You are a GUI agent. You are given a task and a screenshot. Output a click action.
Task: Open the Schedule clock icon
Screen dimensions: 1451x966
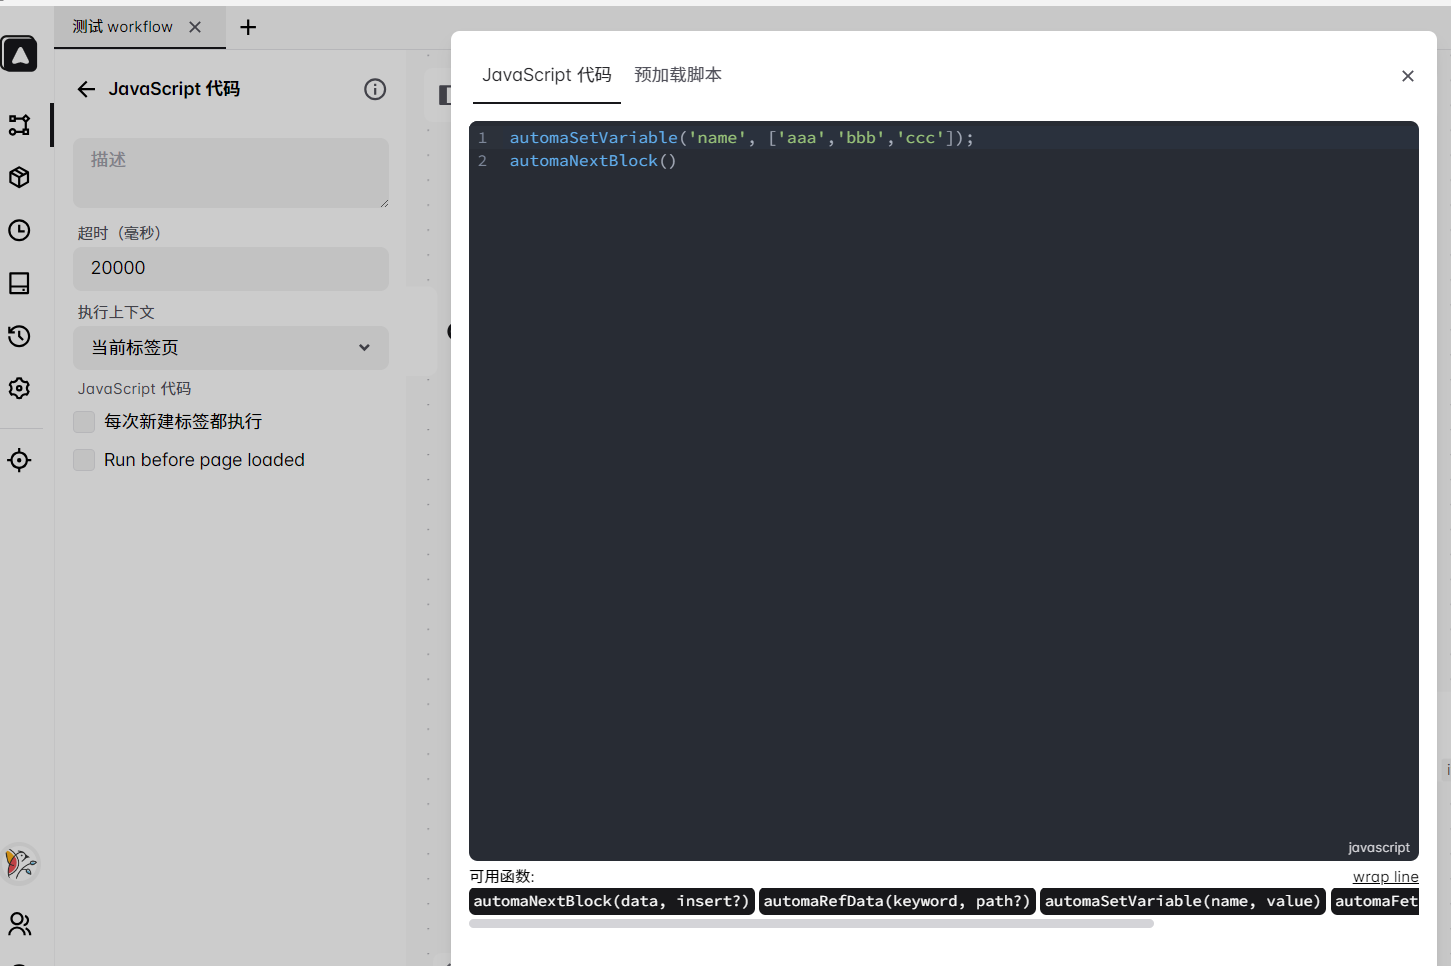coord(19,230)
